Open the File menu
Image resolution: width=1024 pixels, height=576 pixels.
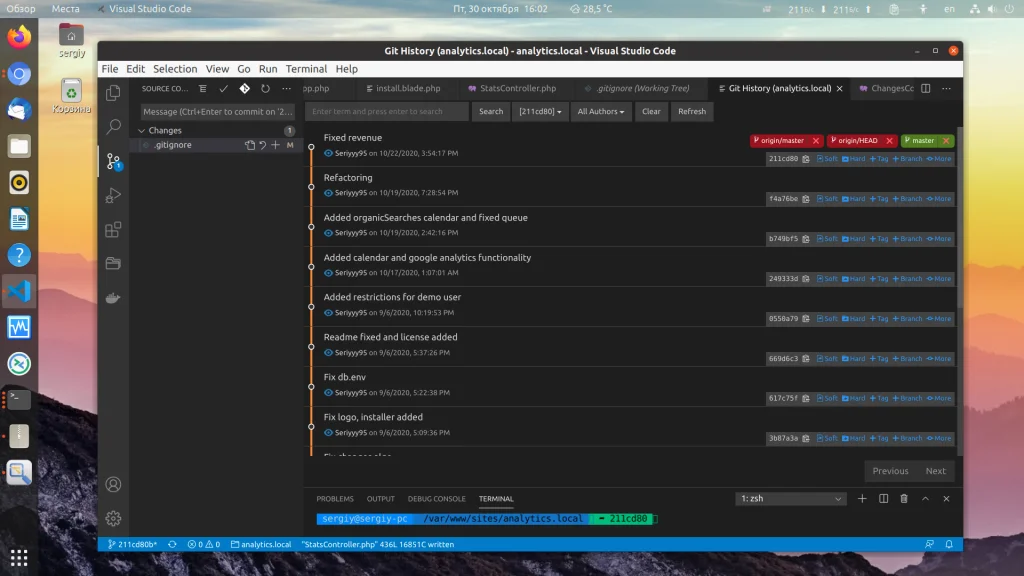click(110, 69)
